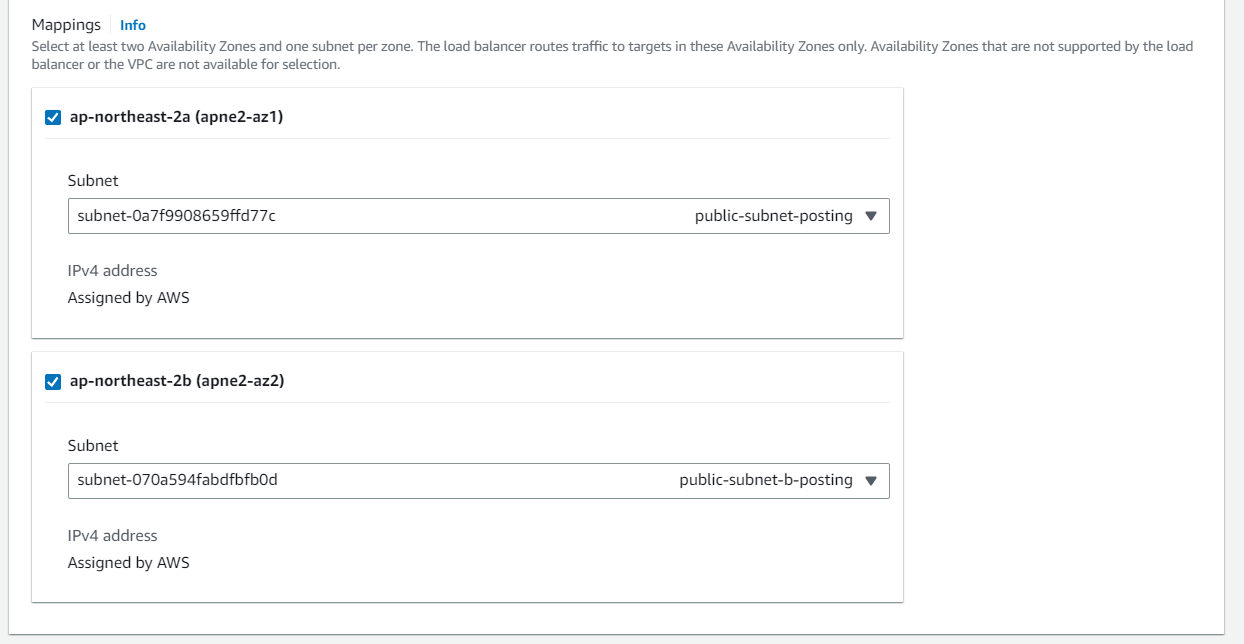Click the dropdown arrow for public-subnet-b-posting
The image size is (1244, 644).
[870, 480]
